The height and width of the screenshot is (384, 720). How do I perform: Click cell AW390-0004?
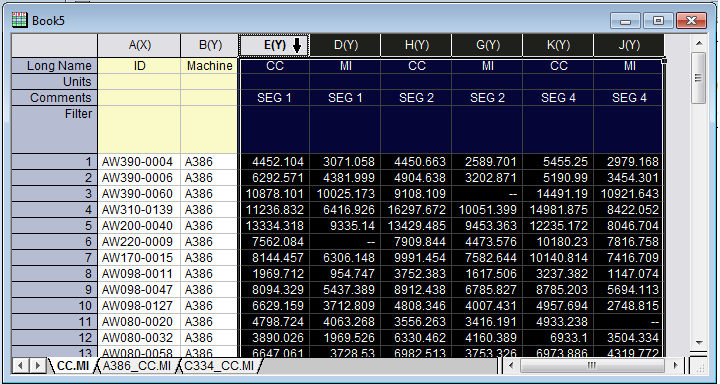pos(139,162)
